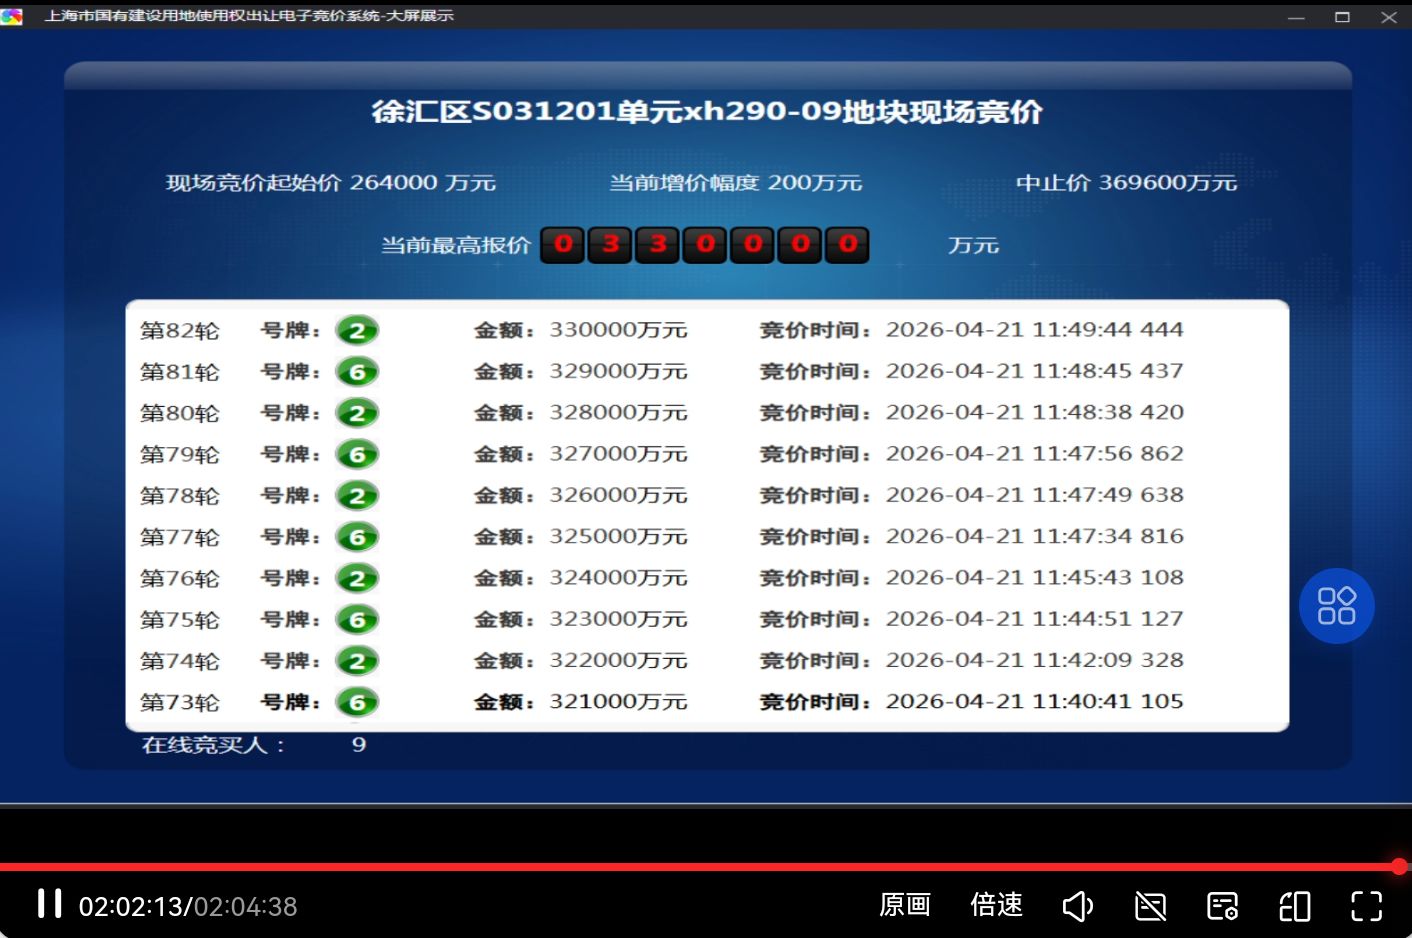This screenshot has height=938, width=1412.
Task: Pause the video playback
Action: [x=49, y=904]
